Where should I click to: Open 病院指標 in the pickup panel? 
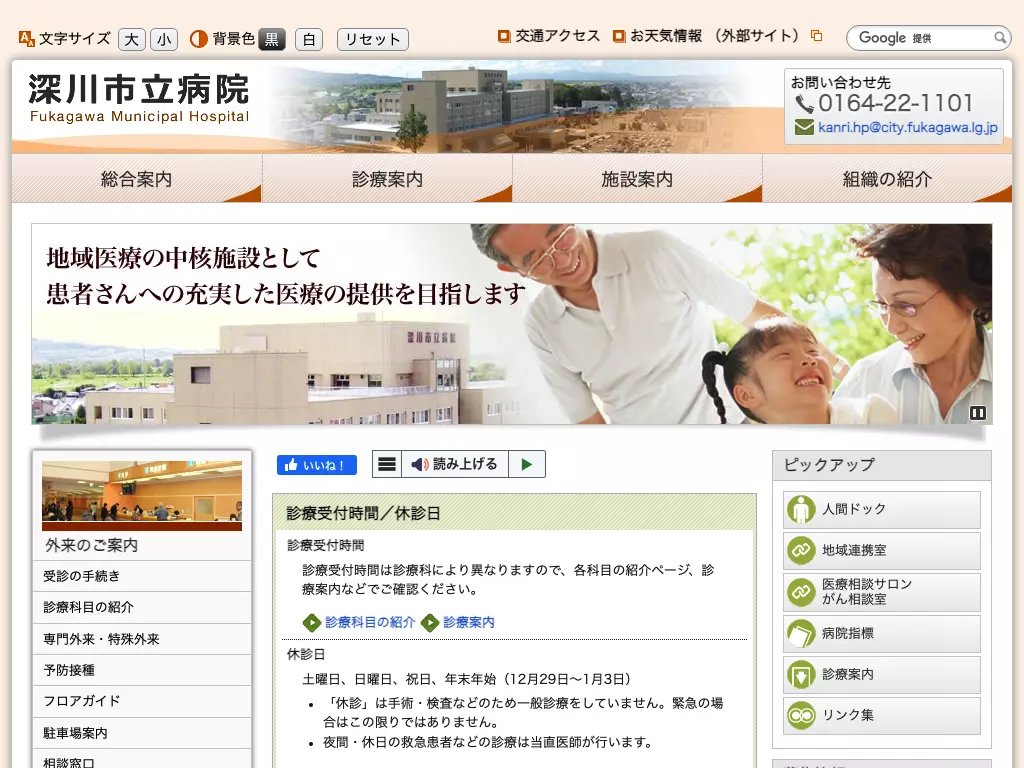pos(882,633)
